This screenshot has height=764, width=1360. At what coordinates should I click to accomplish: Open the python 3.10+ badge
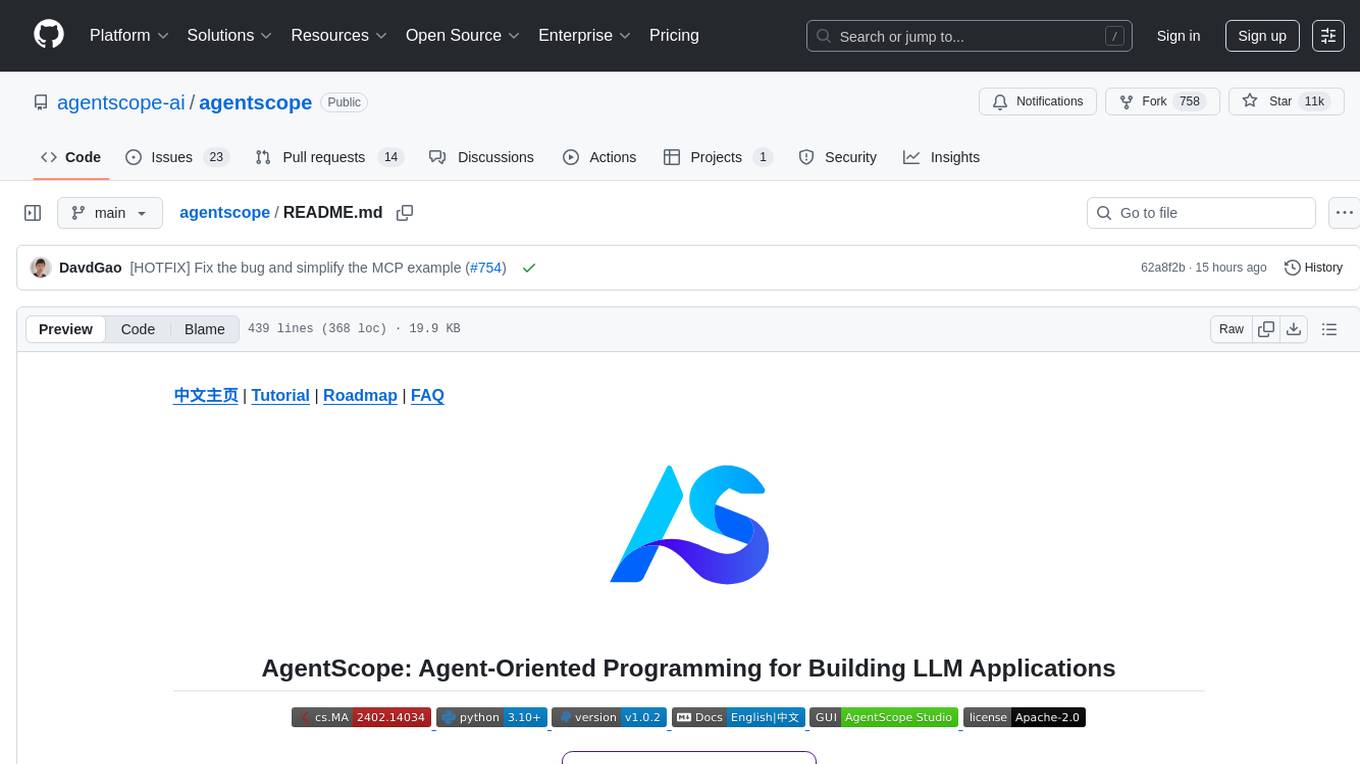491,717
